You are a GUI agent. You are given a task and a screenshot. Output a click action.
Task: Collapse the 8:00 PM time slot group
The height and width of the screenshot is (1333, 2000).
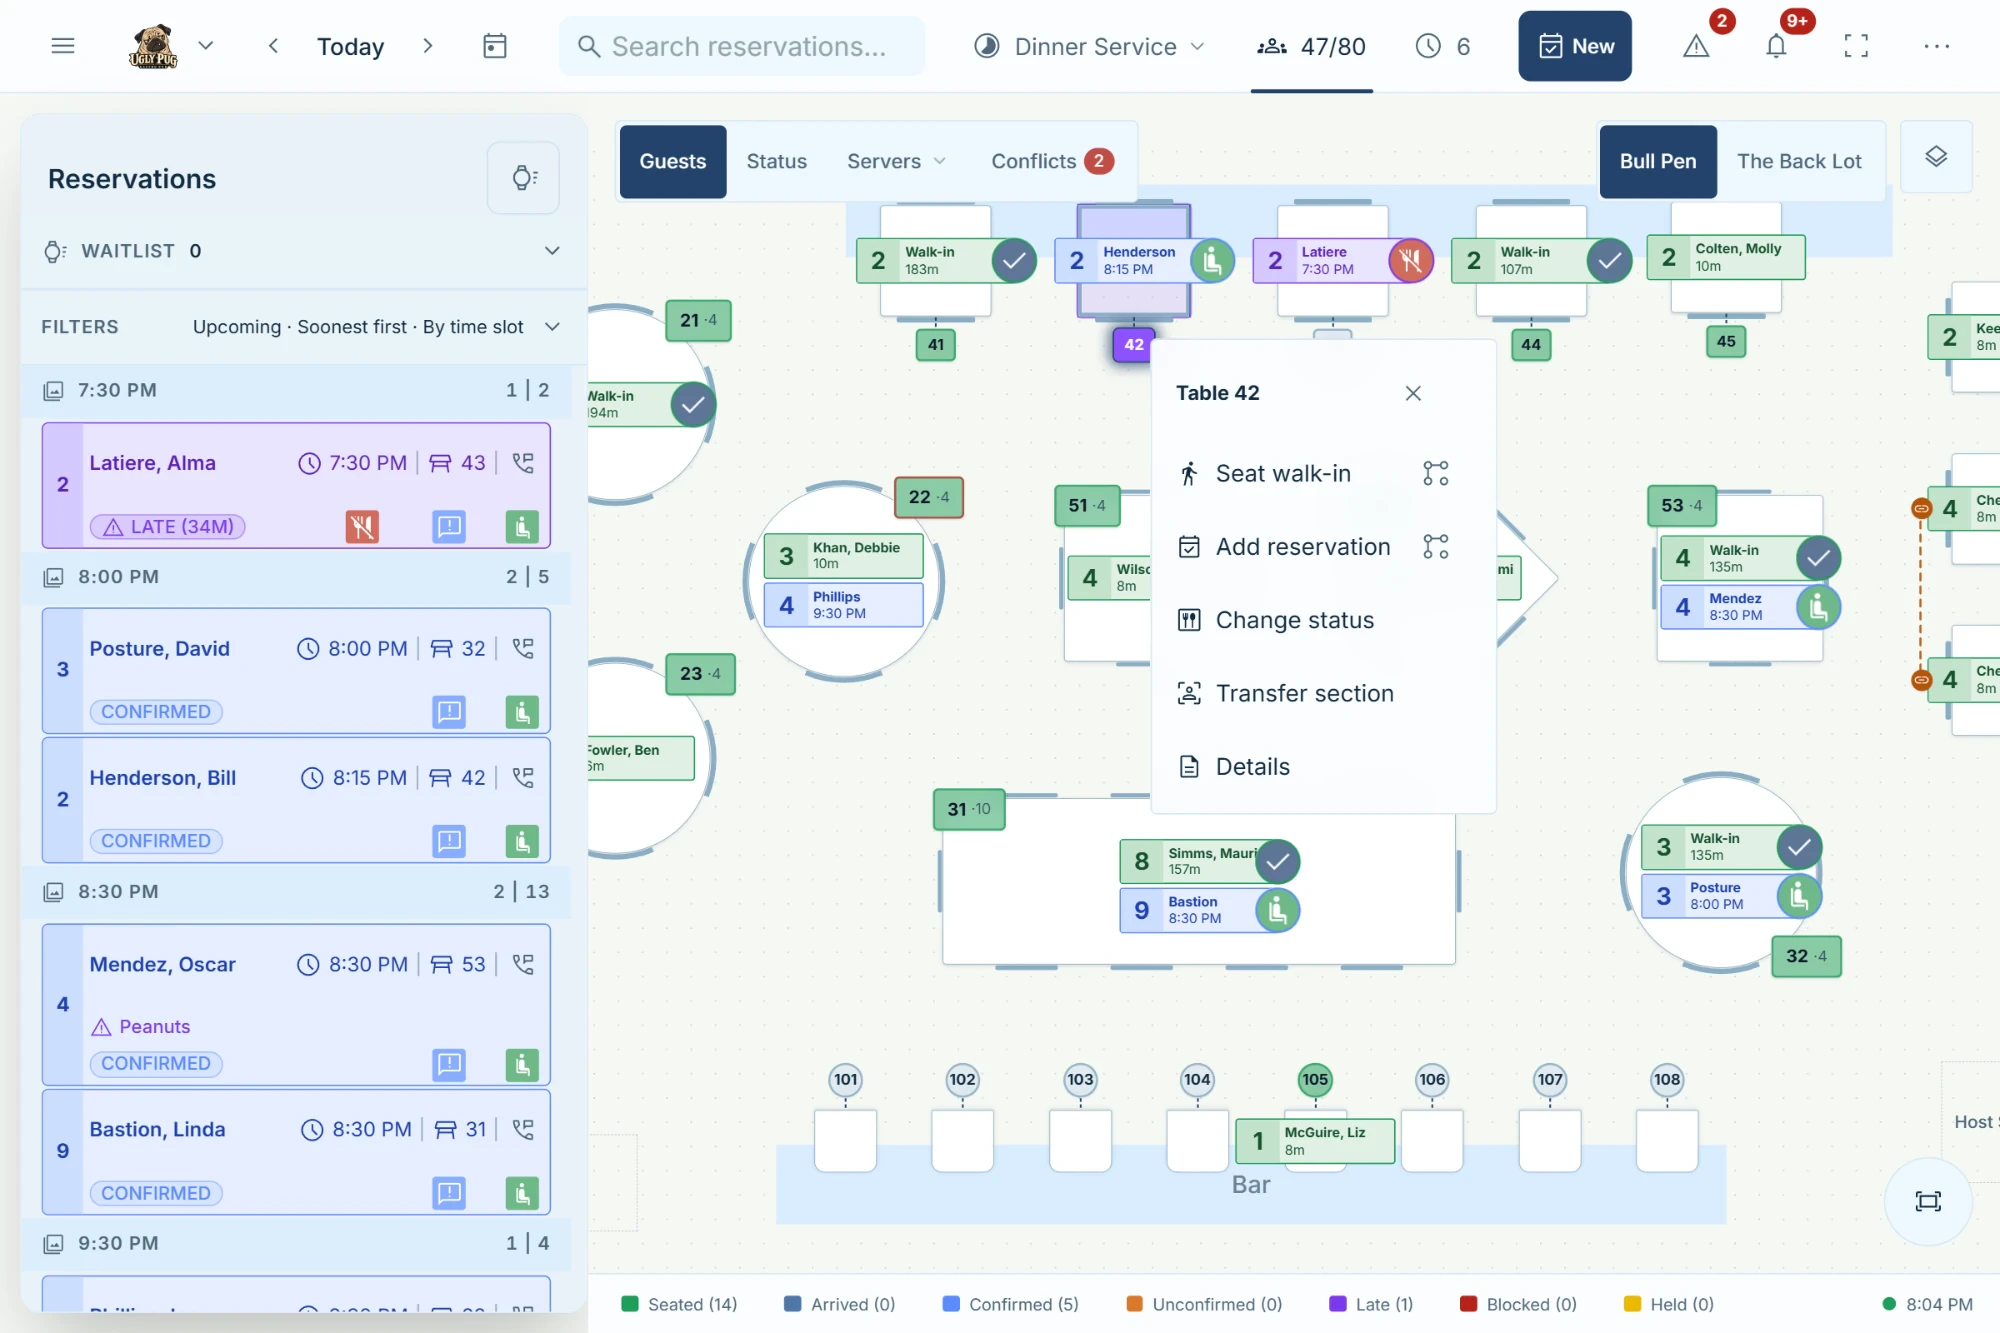coord(296,577)
